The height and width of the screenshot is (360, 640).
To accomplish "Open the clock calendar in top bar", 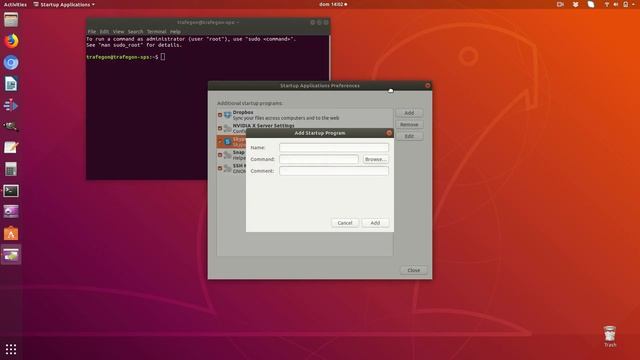I will click(x=333, y=4).
